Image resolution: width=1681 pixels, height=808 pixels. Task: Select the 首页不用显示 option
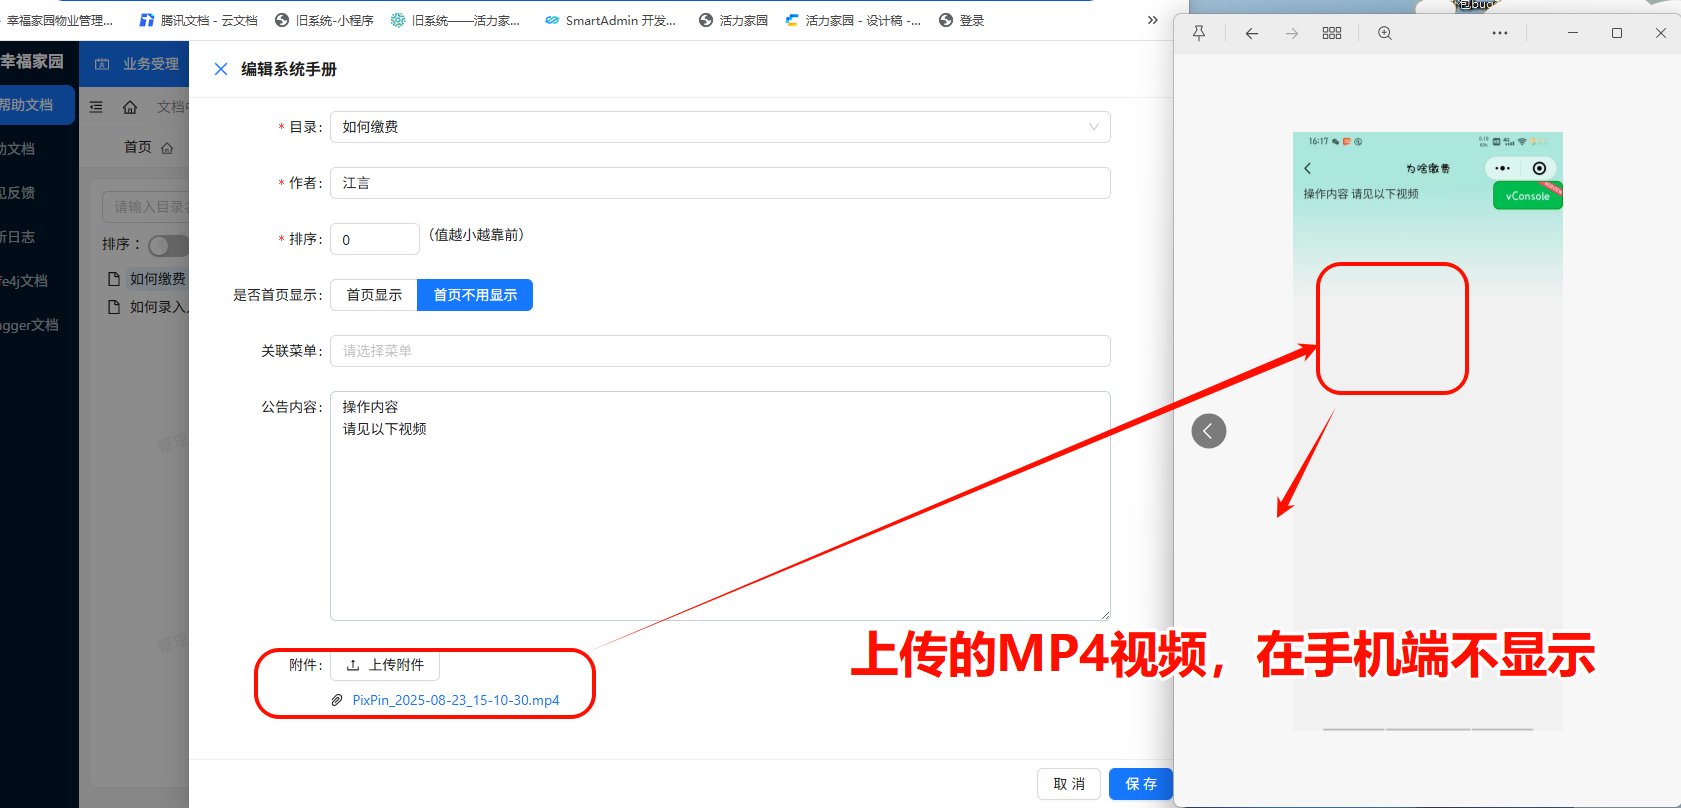tap(475, 295)
